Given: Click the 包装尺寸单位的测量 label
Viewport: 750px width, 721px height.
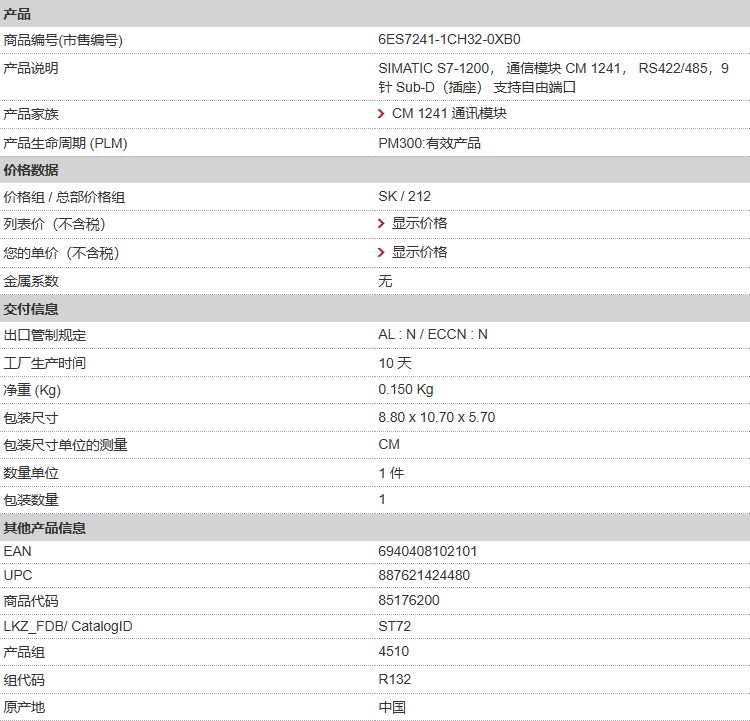Looking at the screenshot, I should click(65, 445).
